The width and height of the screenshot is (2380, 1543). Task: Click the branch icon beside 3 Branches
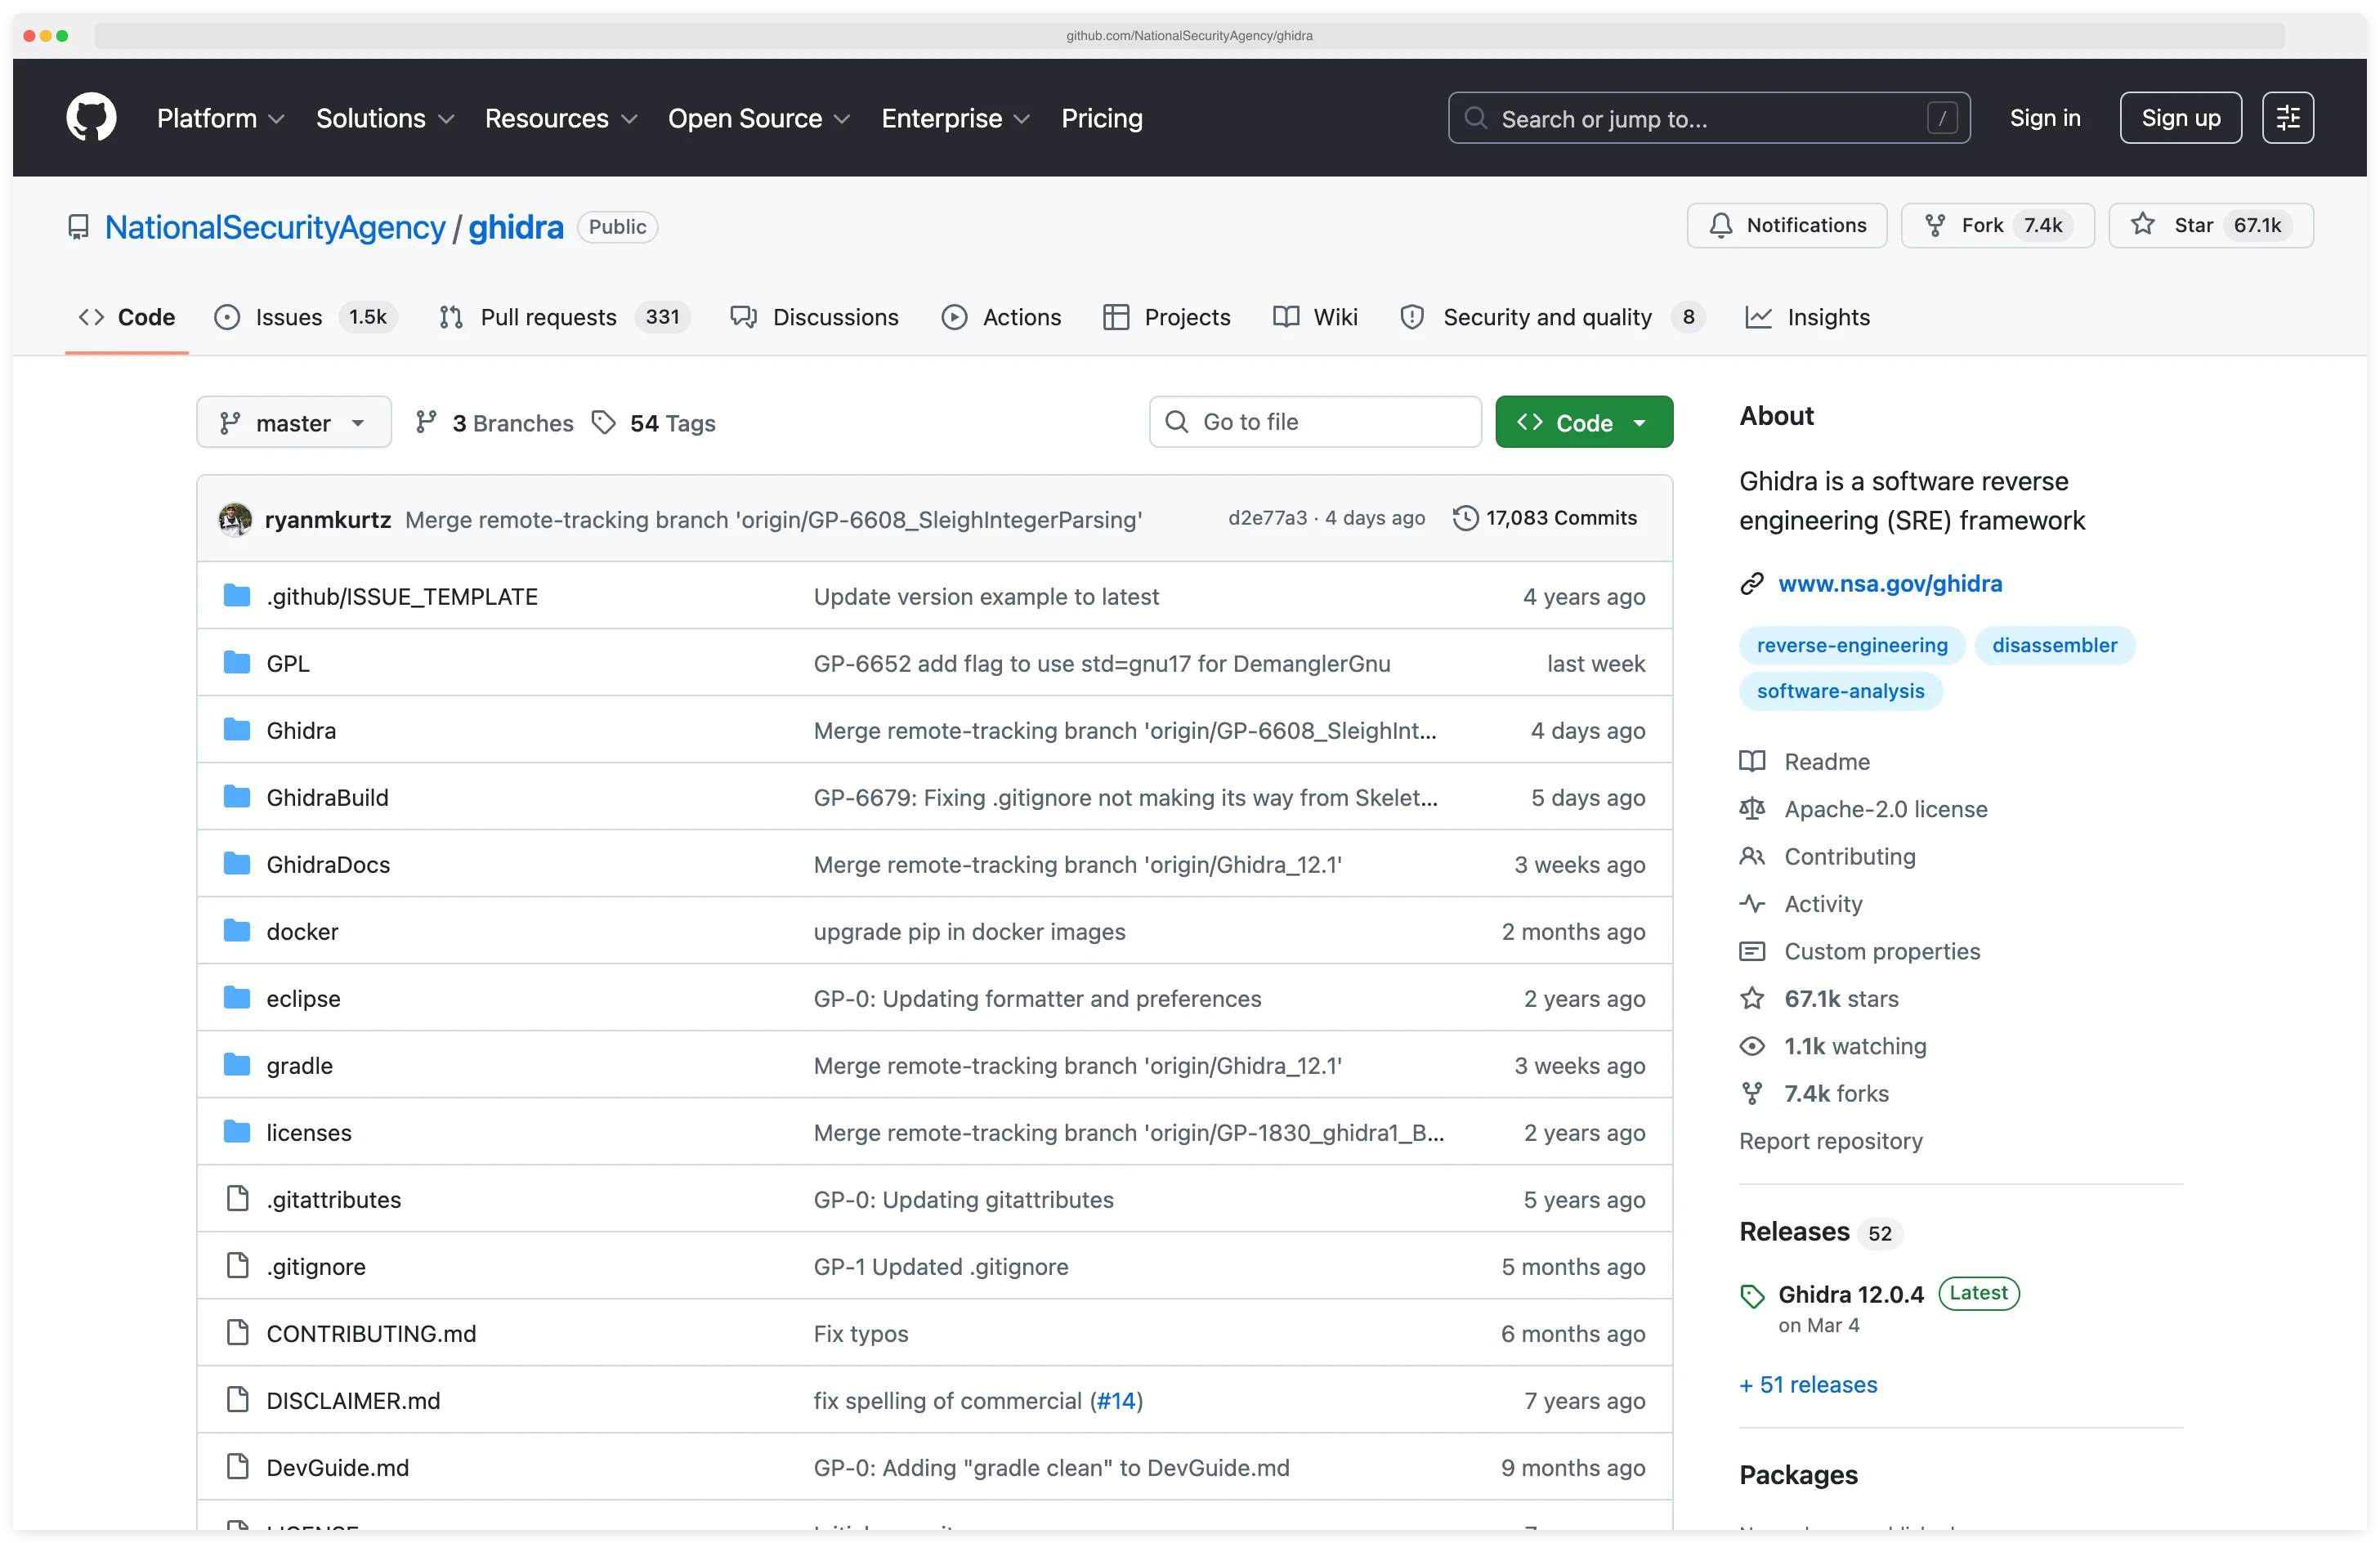tap(428, 422)
